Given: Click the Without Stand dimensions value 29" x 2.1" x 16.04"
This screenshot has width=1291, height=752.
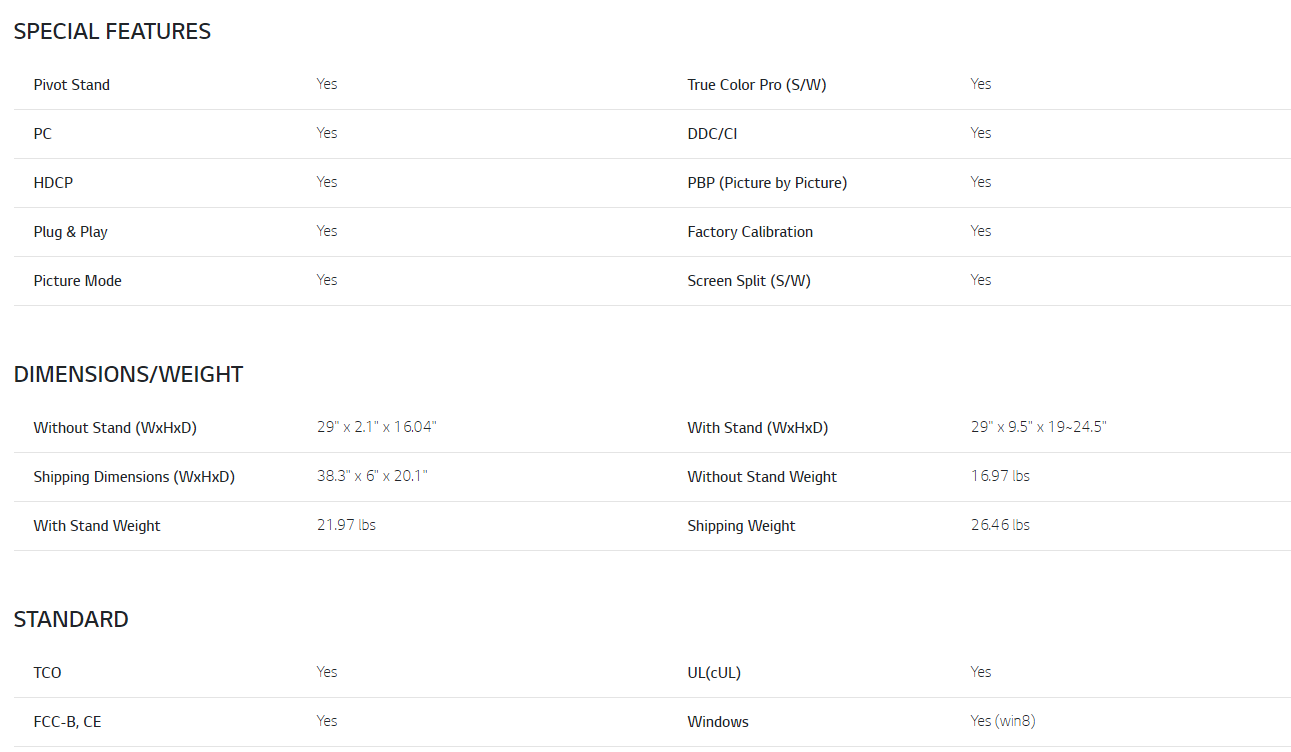Looking at the screenshot, I should [376, 427].
